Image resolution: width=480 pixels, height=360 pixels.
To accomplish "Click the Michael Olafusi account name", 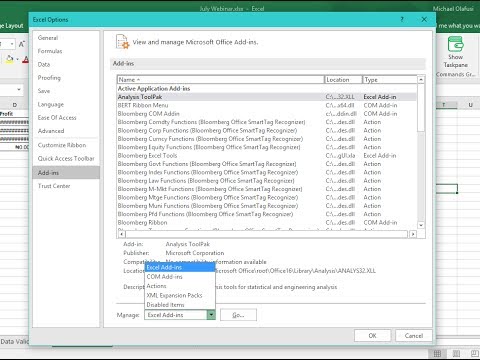I will point(453,9).
